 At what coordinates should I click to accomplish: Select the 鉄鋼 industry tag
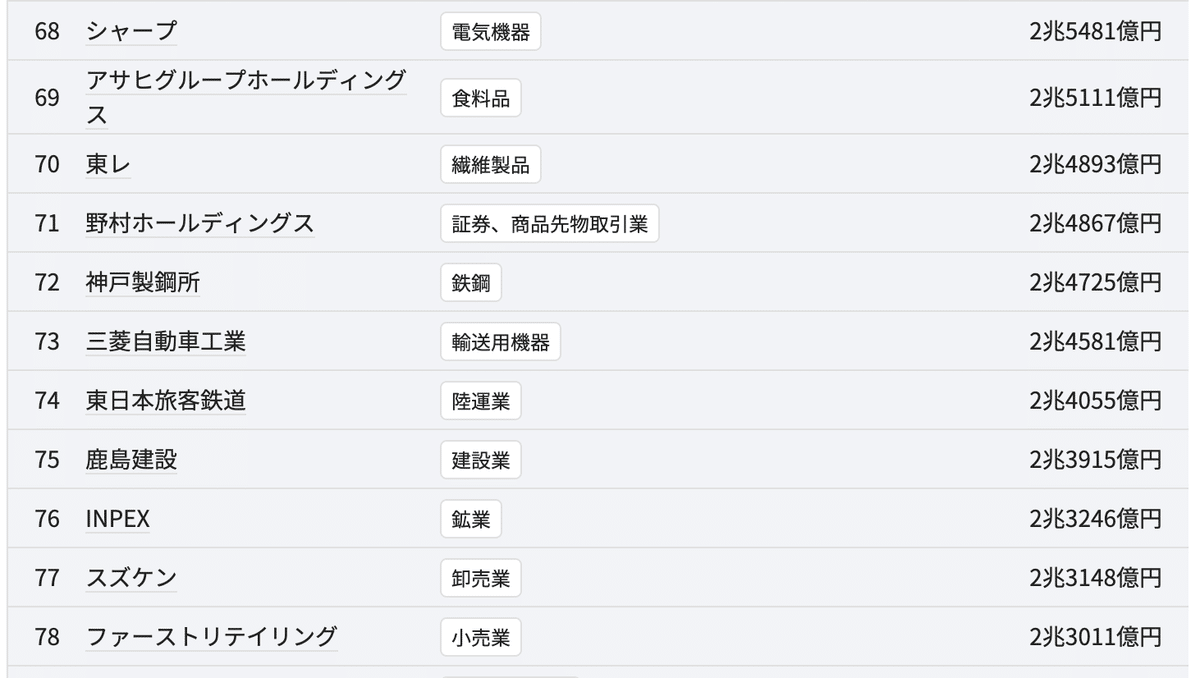pos(471,283)
